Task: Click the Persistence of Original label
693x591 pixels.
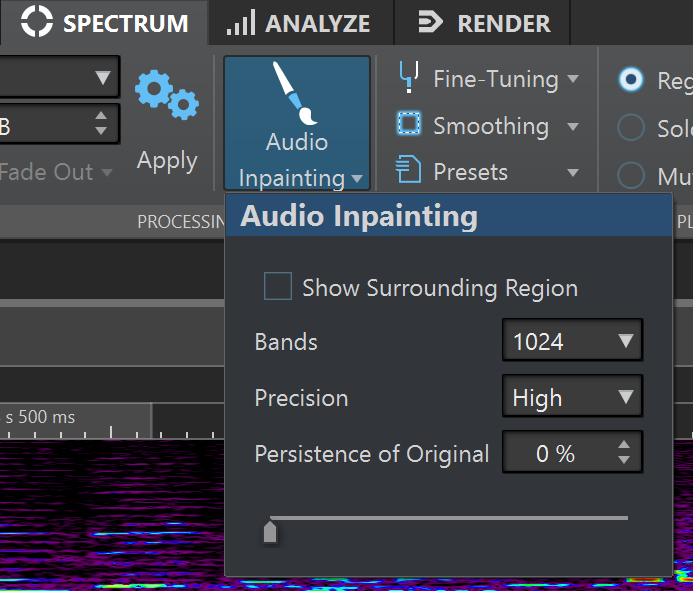Action: 372,454
